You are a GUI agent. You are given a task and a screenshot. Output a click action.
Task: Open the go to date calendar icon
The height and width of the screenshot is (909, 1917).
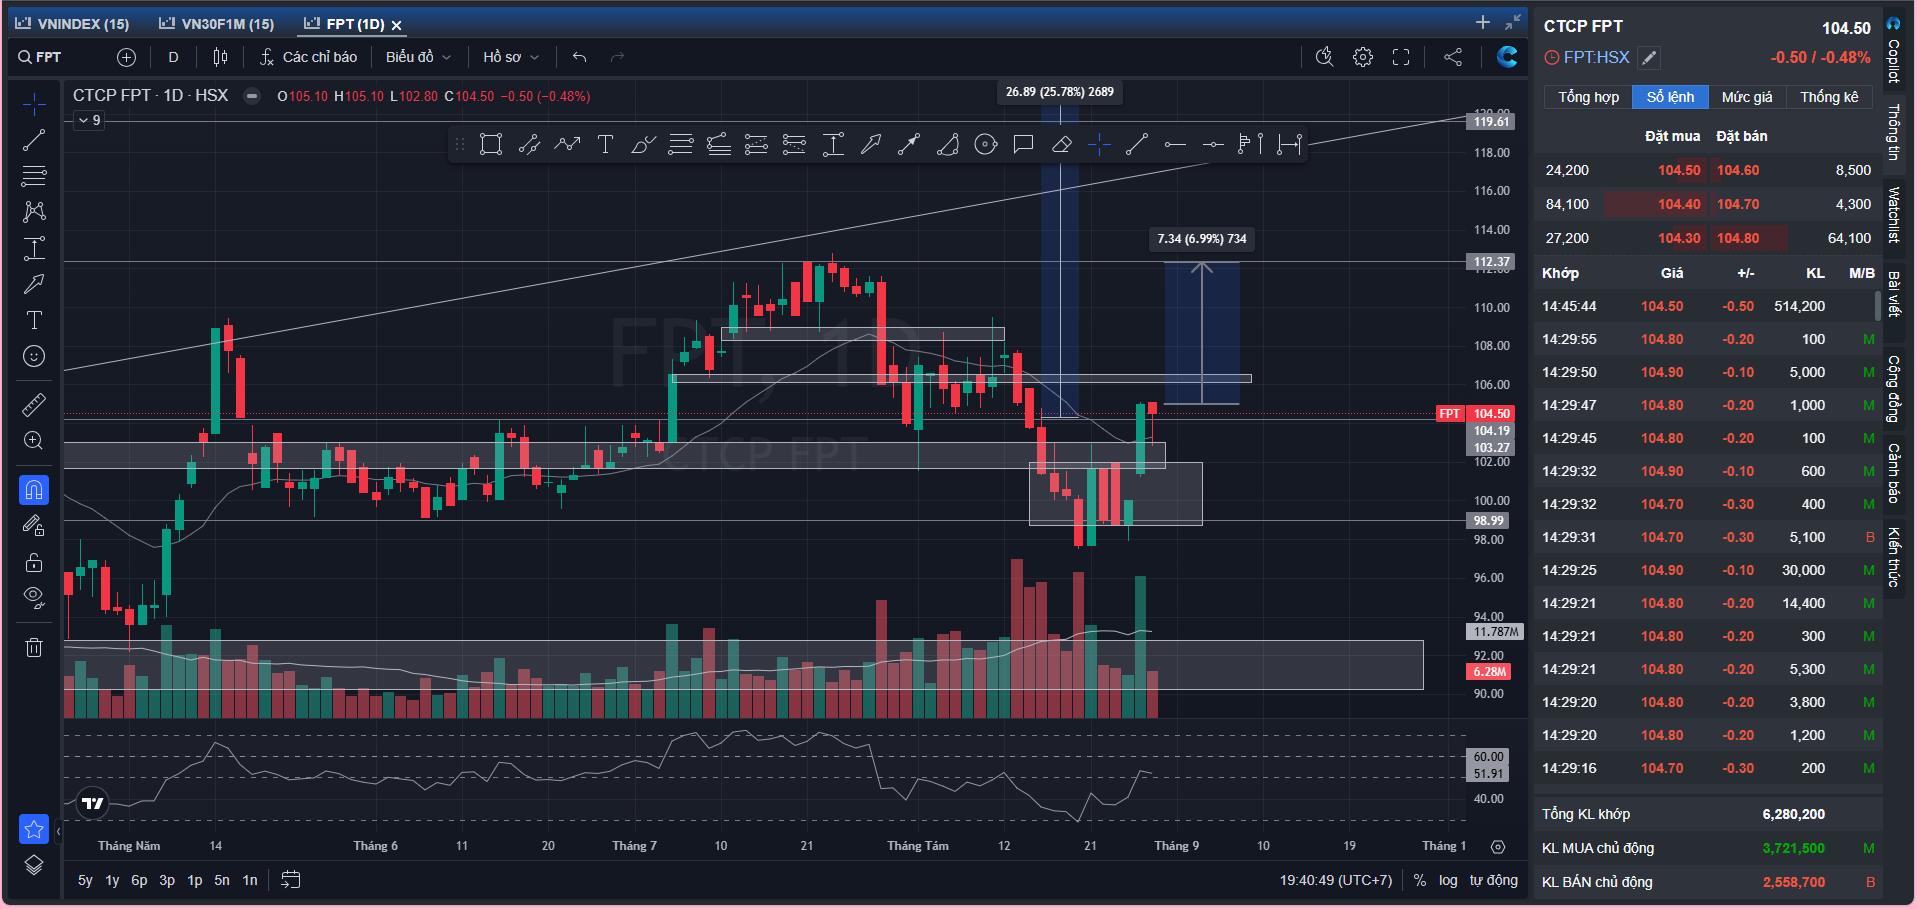[x=291, y=880]
